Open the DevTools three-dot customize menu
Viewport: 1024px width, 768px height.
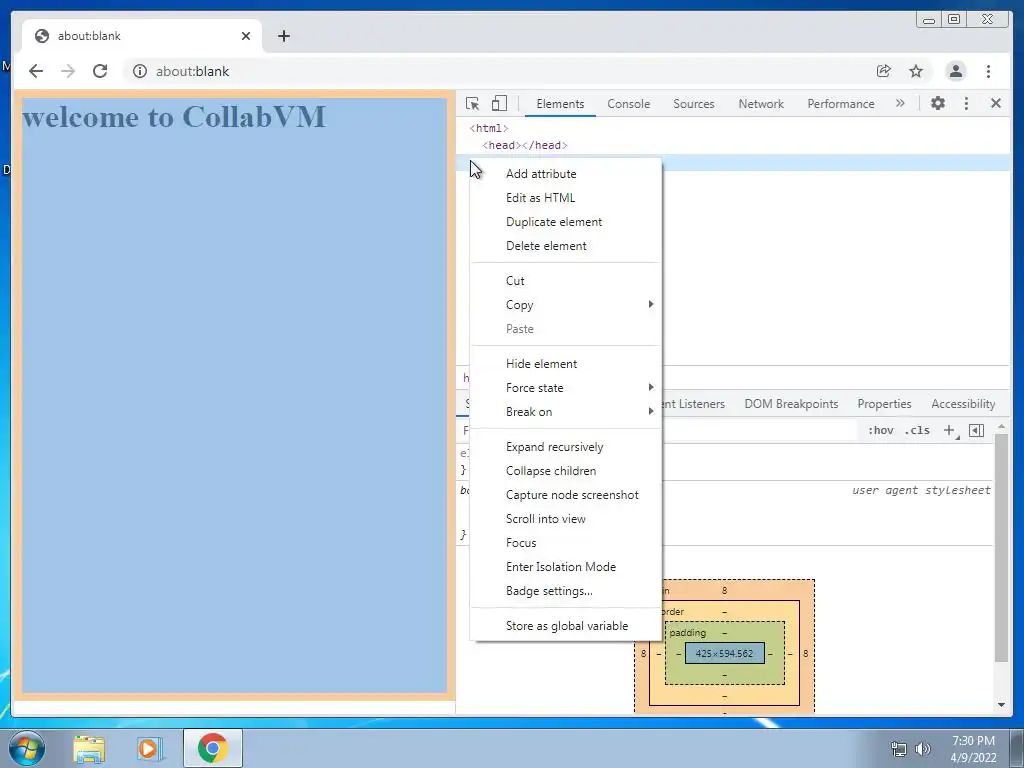[x=967, y=103]
